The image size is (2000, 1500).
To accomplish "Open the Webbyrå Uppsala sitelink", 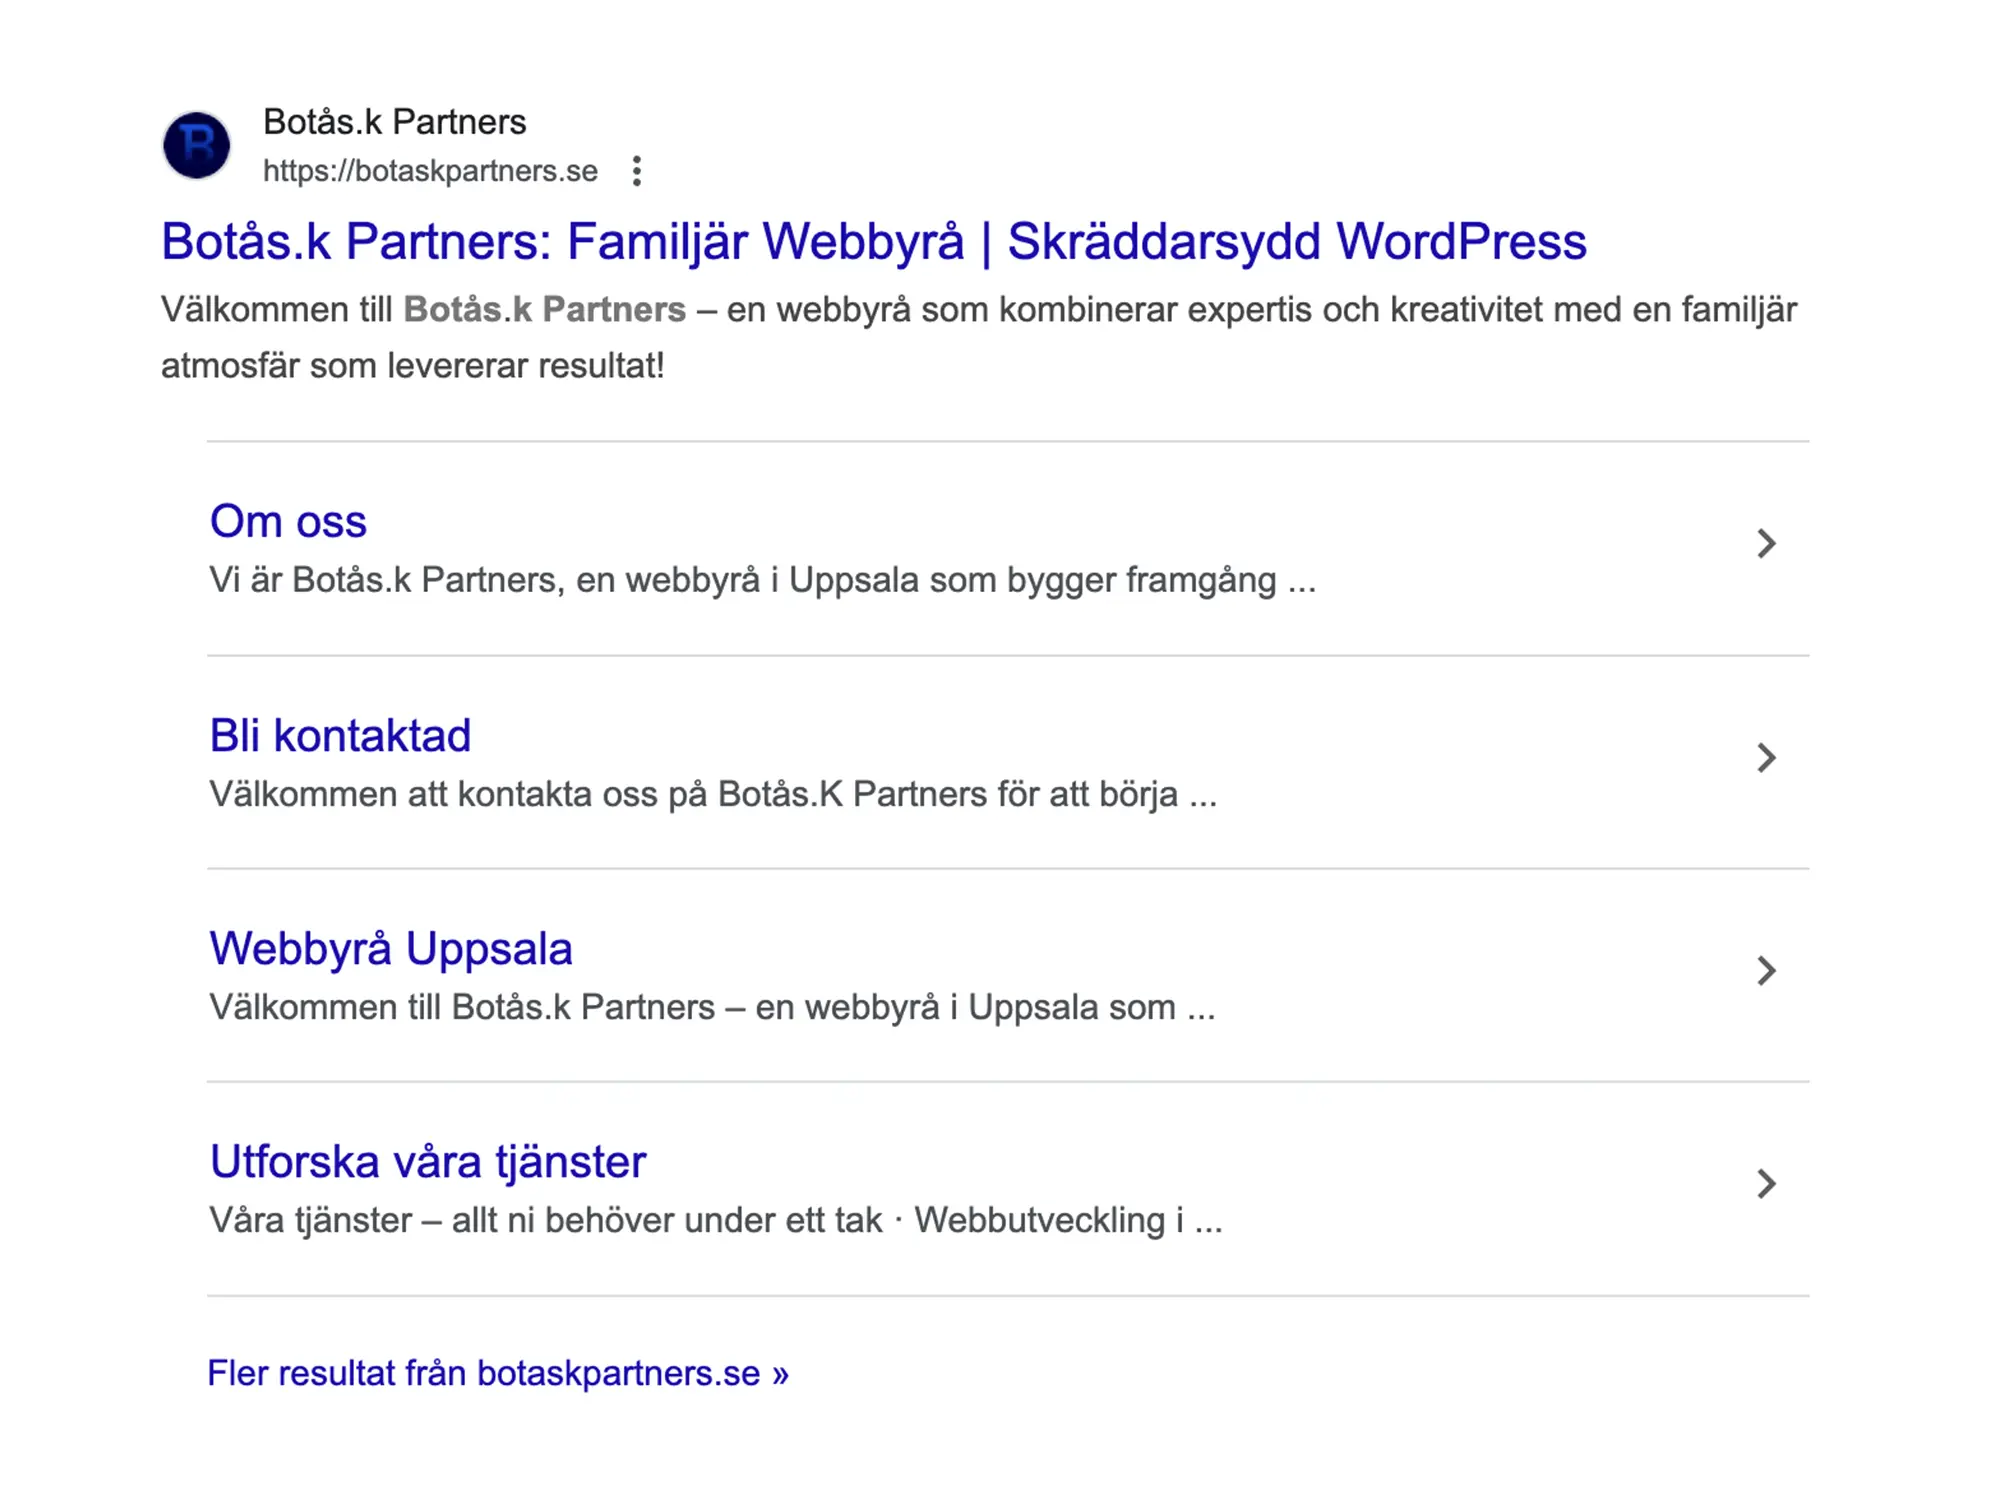I will coord(391,949).
